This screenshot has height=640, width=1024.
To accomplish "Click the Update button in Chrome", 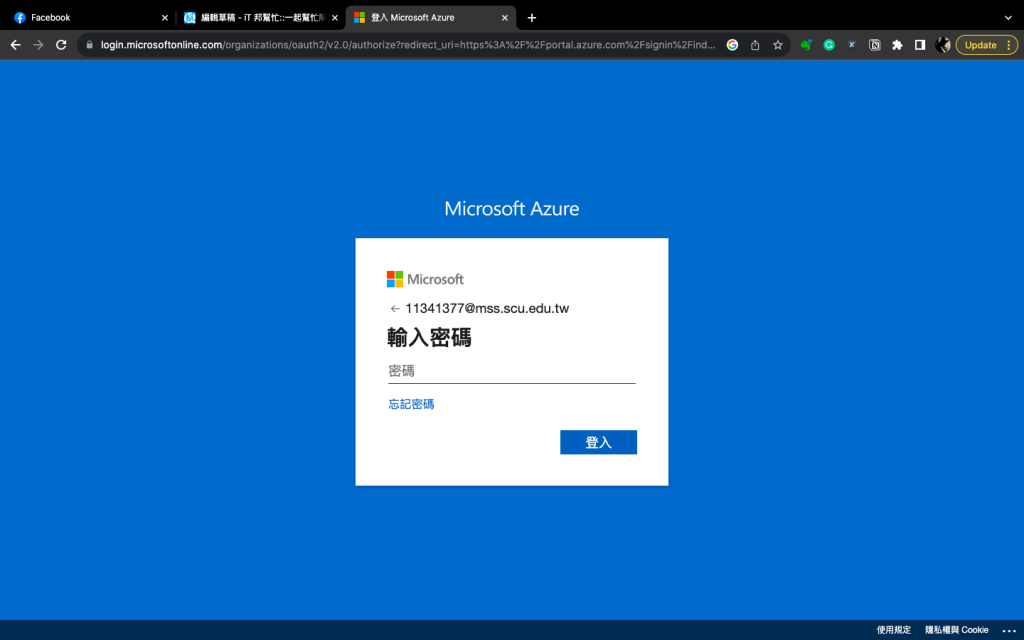I will (986, 45).
